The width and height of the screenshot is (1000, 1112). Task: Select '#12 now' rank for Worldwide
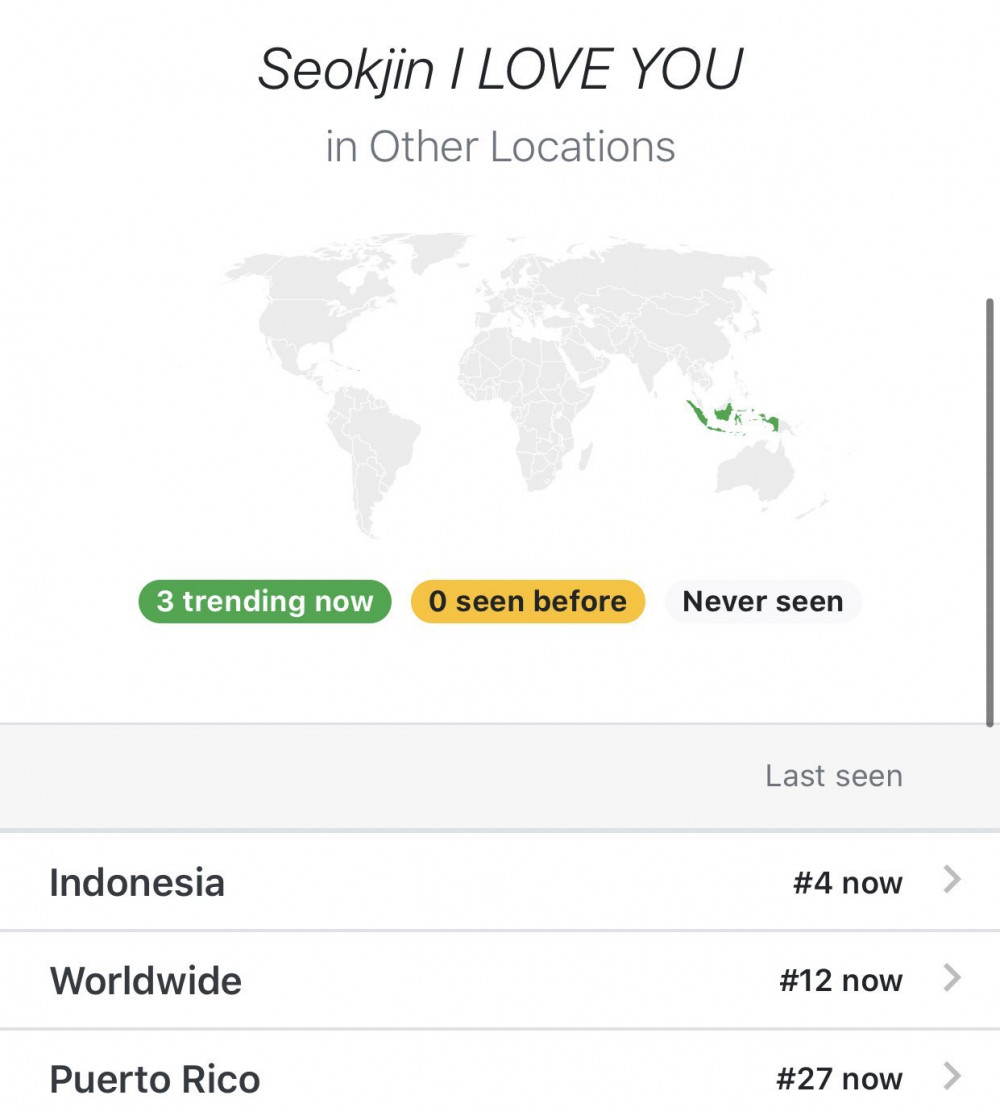point(841,982)
